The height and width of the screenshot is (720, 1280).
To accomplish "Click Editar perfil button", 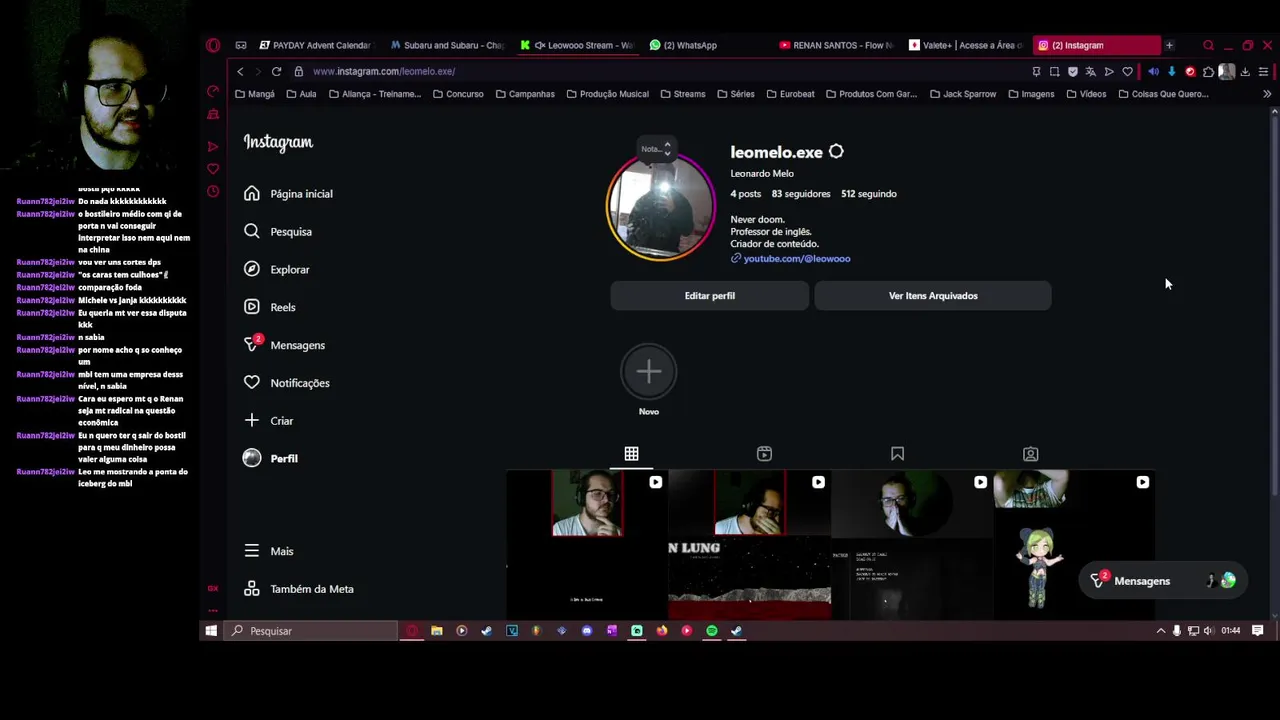I will tap(710, 296).
